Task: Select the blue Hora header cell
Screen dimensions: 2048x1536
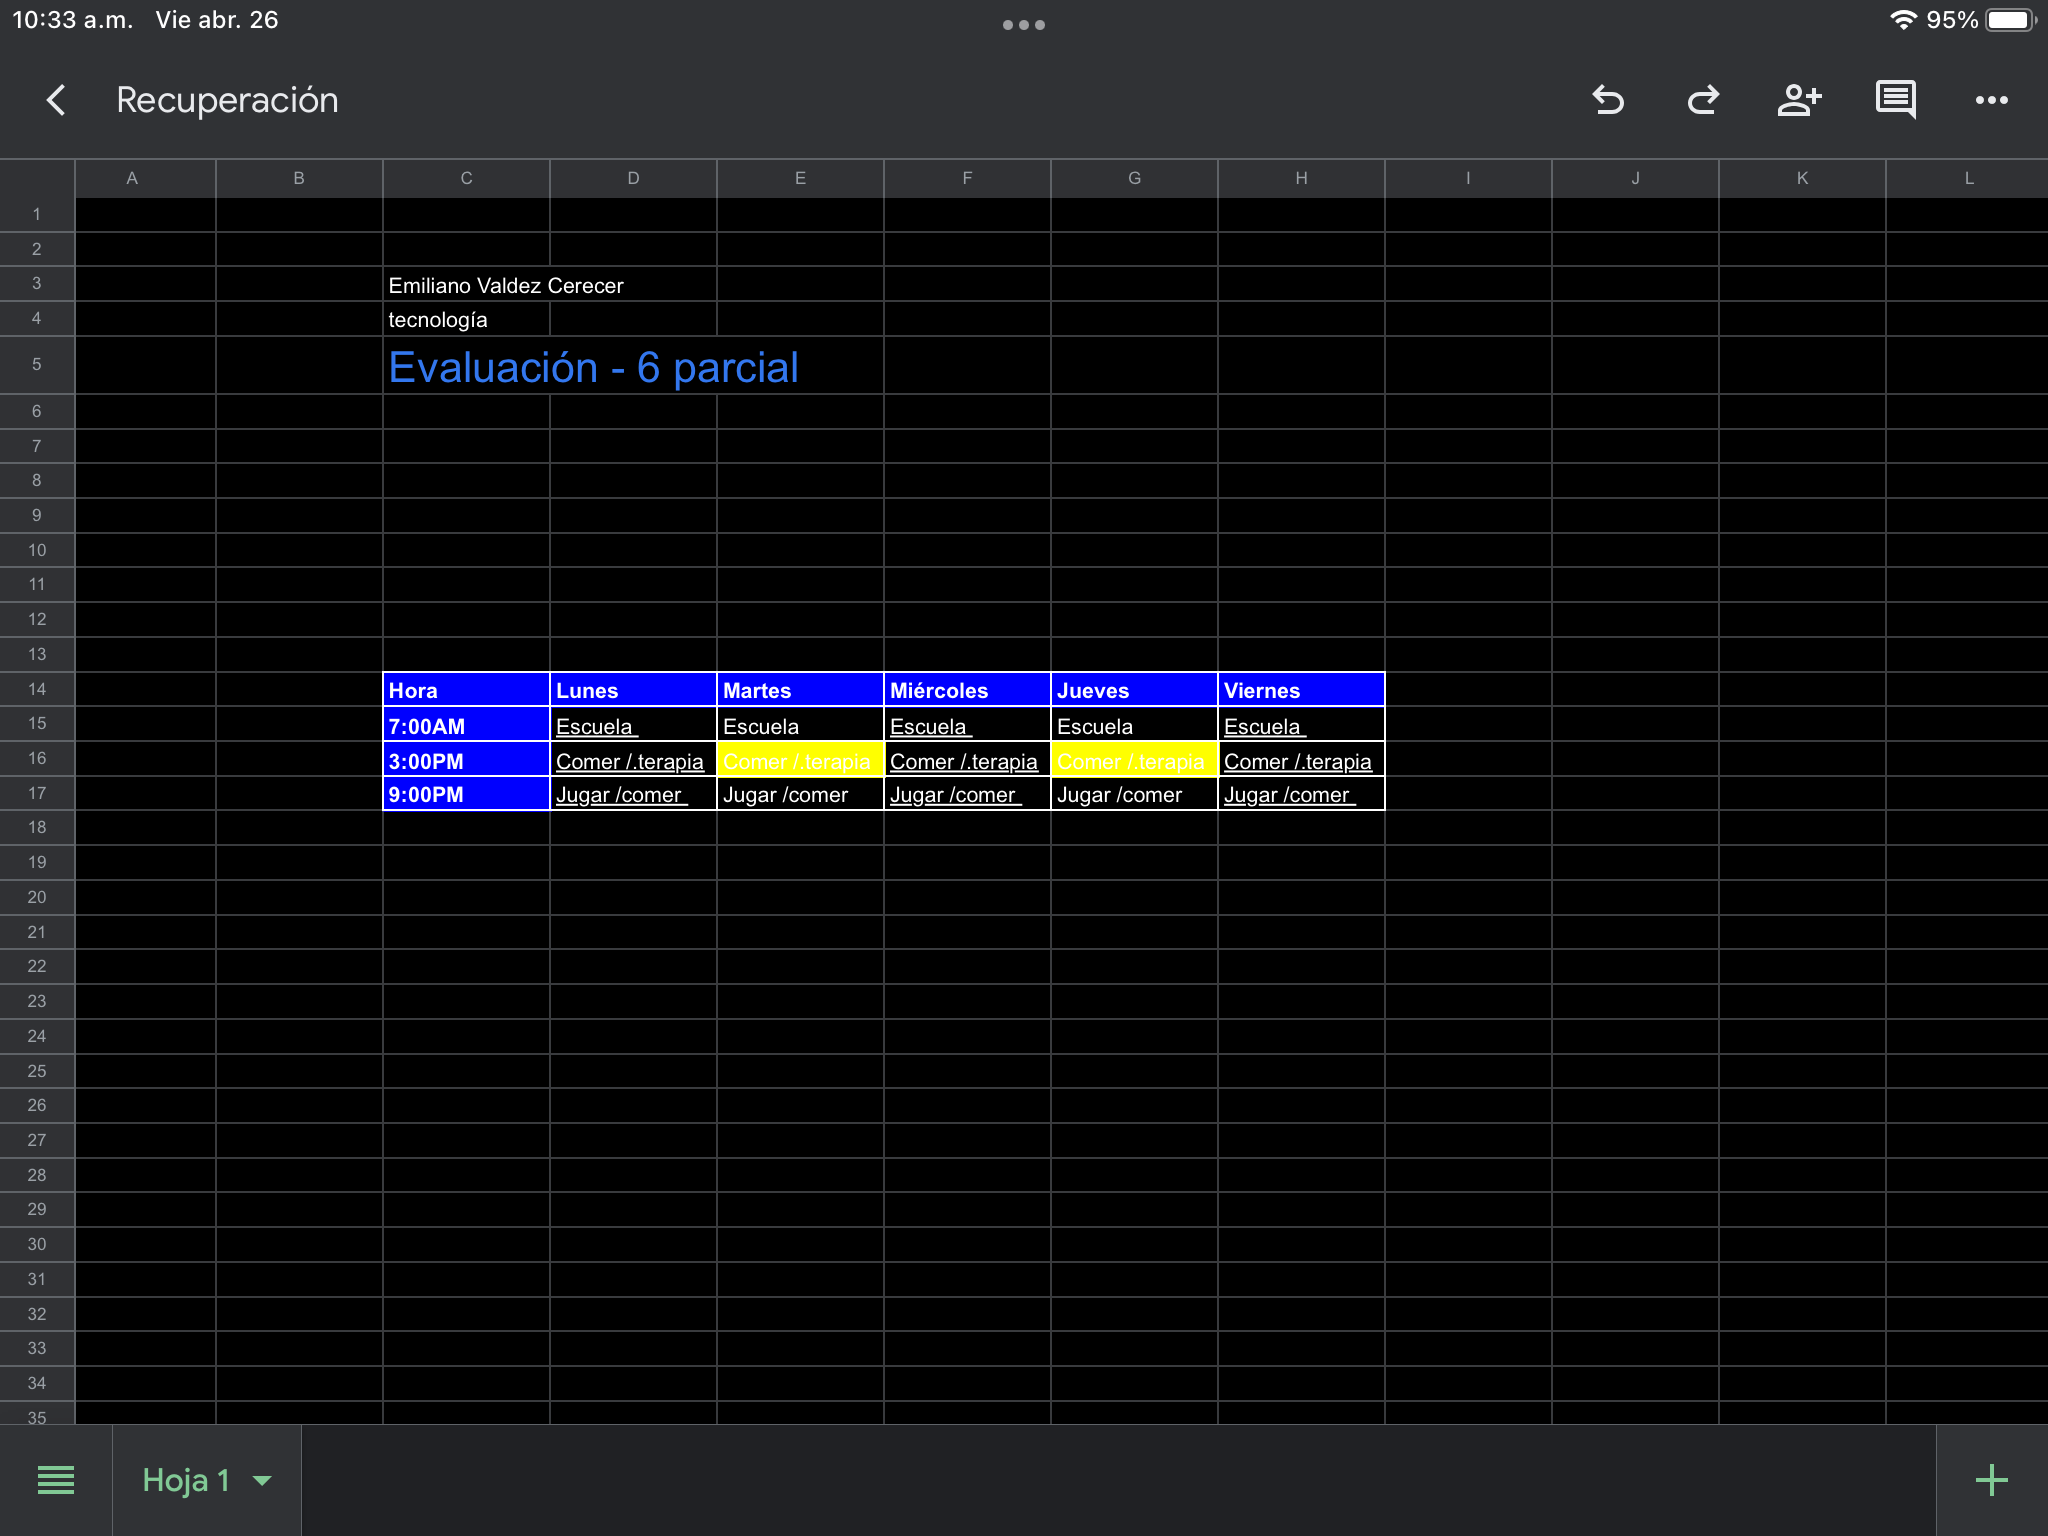Action: point(466,690)
